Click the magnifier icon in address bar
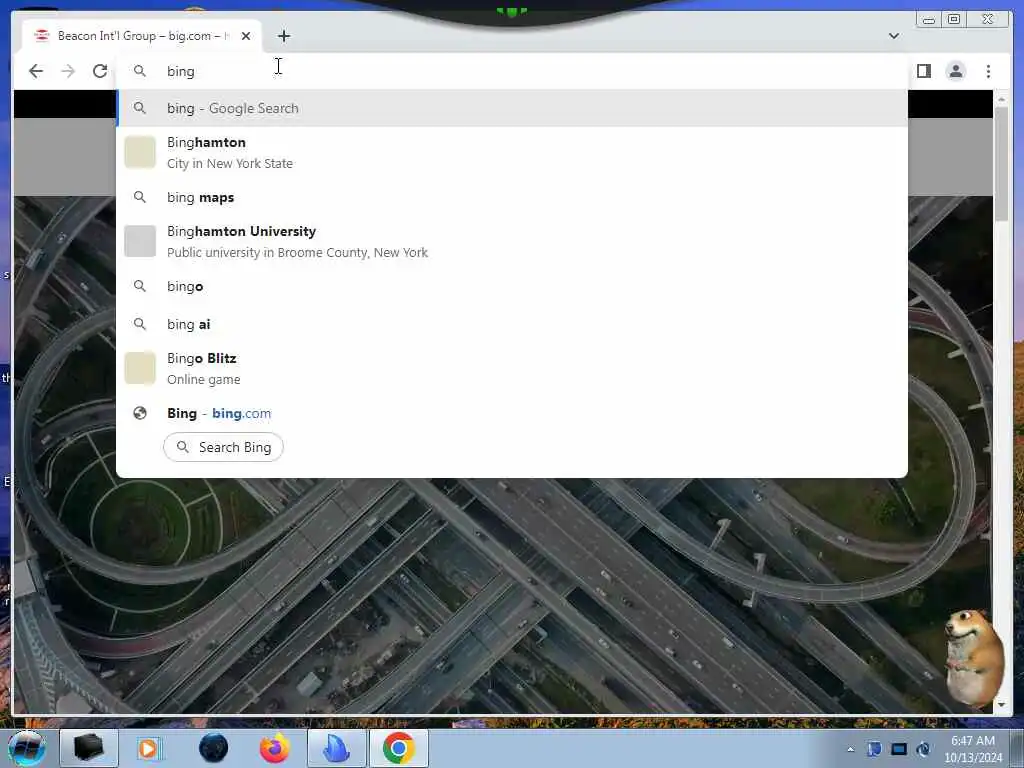 (x=140, y=71)
